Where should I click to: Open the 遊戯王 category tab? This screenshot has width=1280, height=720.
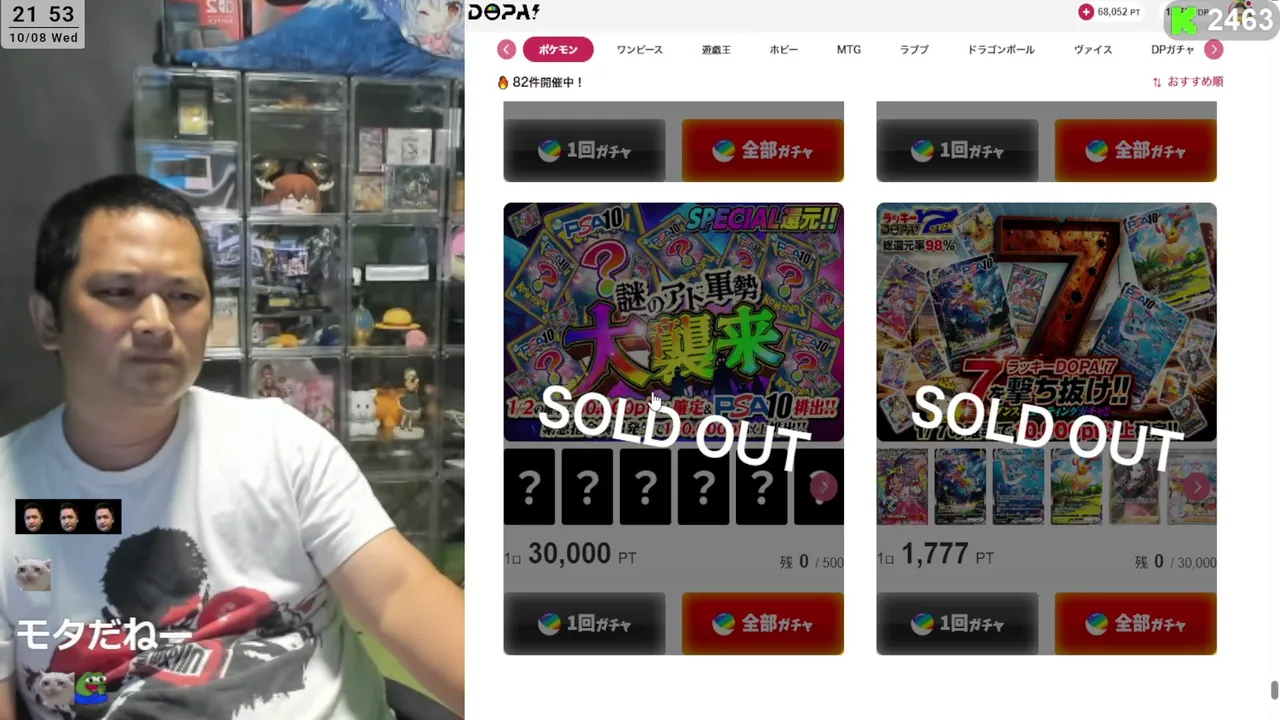click(716, 50)
